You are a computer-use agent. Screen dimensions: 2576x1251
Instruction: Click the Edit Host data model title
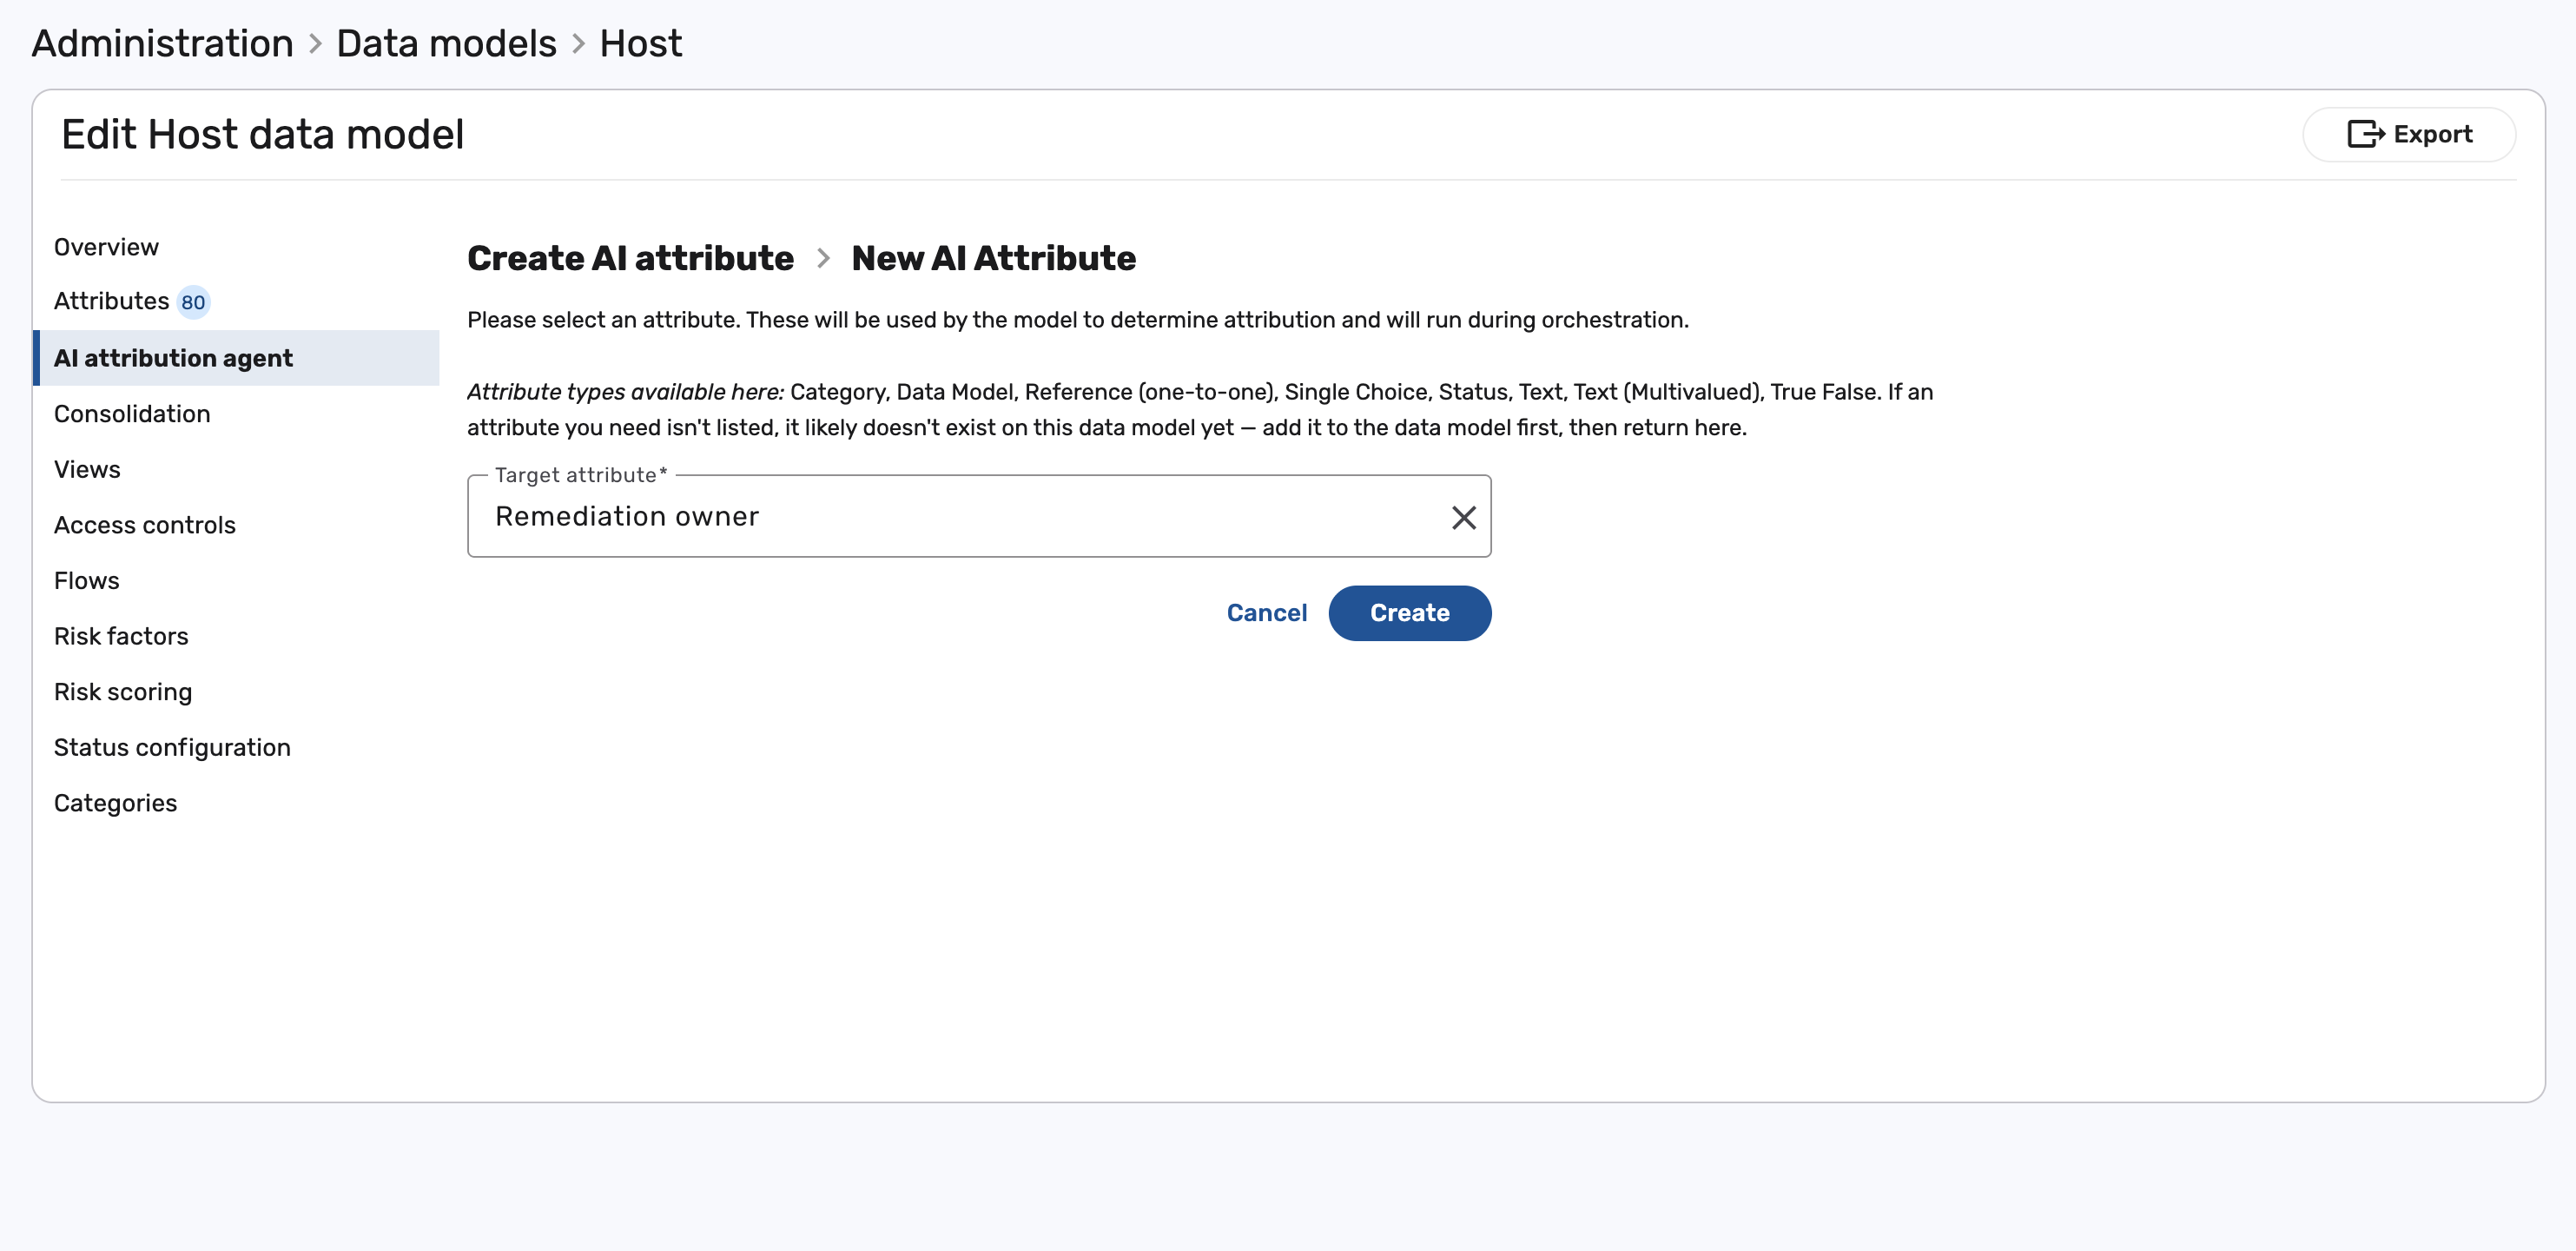coord(262,134)
